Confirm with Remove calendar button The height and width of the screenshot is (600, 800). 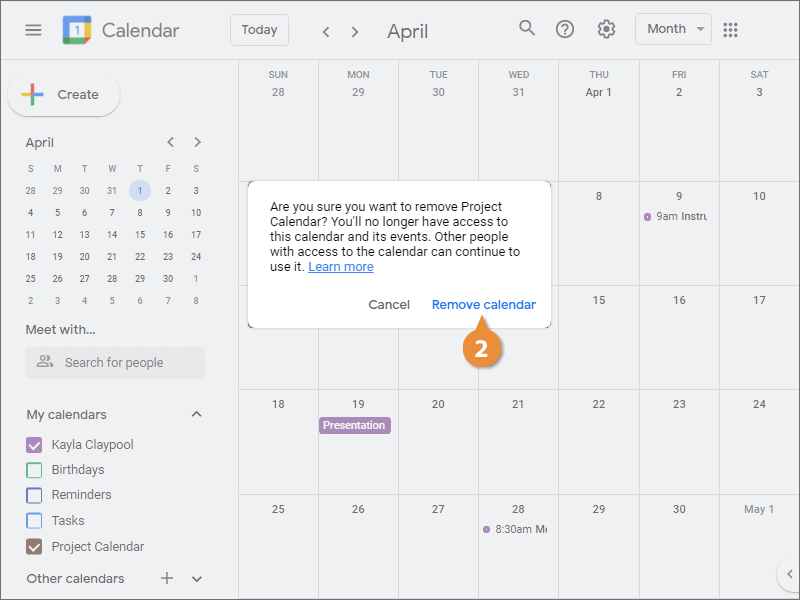click(x=483, y=305)
